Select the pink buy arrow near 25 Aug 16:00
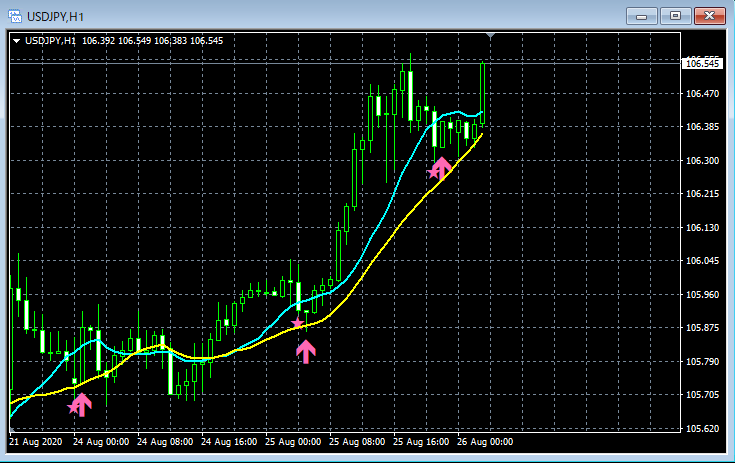The width and height of the screenshot is (735, 463). tap(441, 168)
